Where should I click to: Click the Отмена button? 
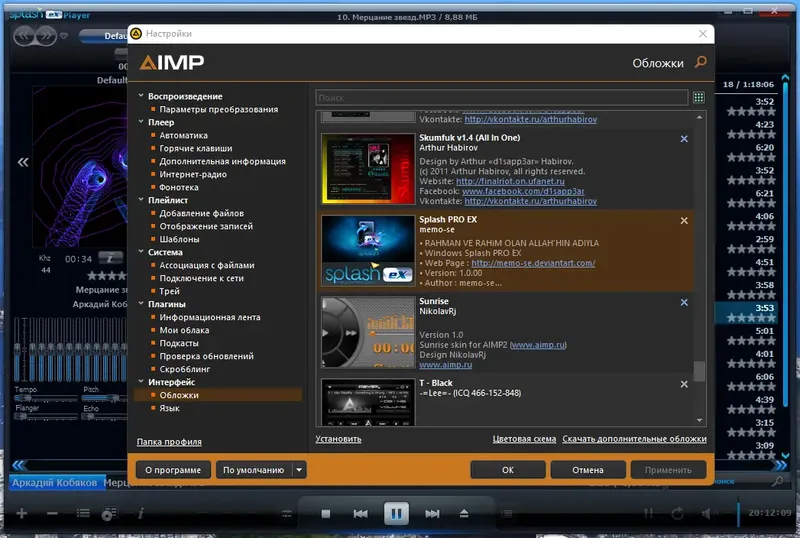pyautogui.click(x=588, y=470)
